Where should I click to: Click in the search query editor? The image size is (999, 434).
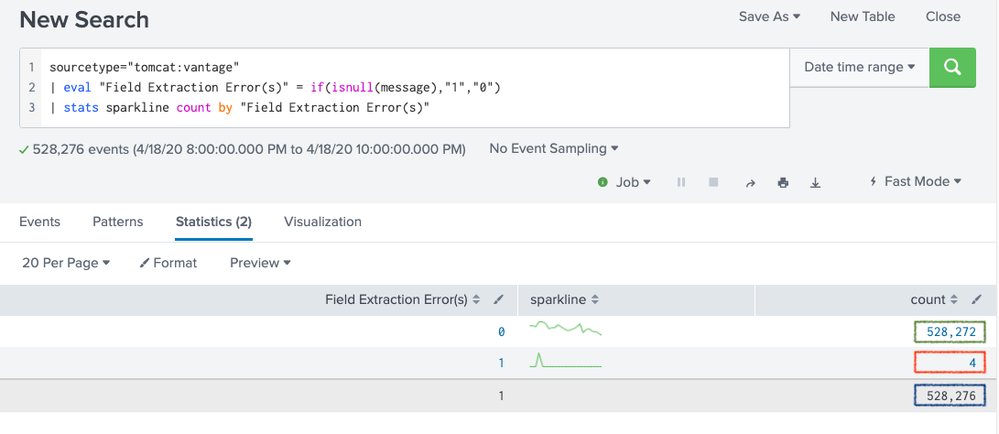click(x=400, y=88)
